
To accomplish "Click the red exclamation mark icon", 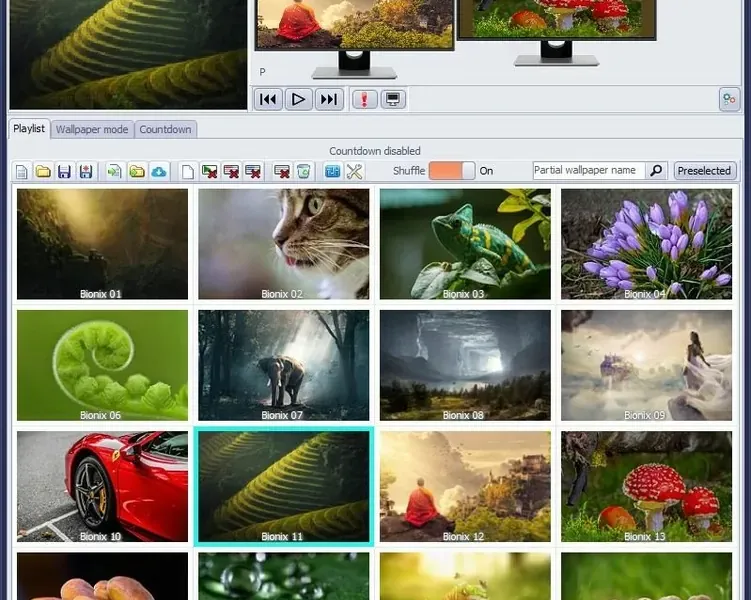I will coord(364,99).
